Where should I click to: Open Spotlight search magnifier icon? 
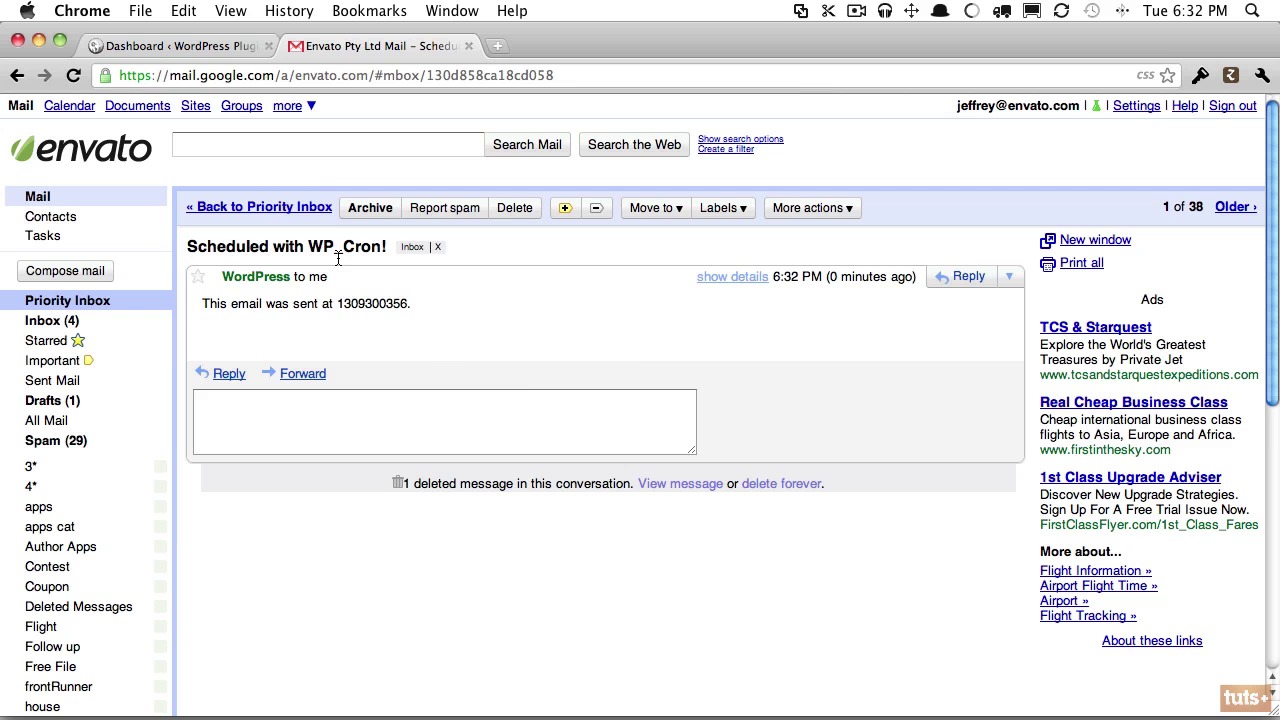[1252, 11]
